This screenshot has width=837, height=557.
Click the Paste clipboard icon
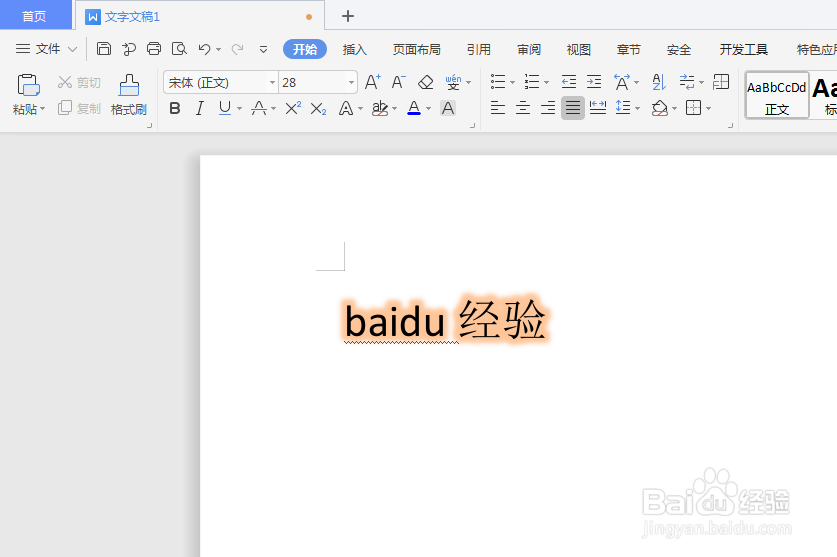click(x=28, y=85)
